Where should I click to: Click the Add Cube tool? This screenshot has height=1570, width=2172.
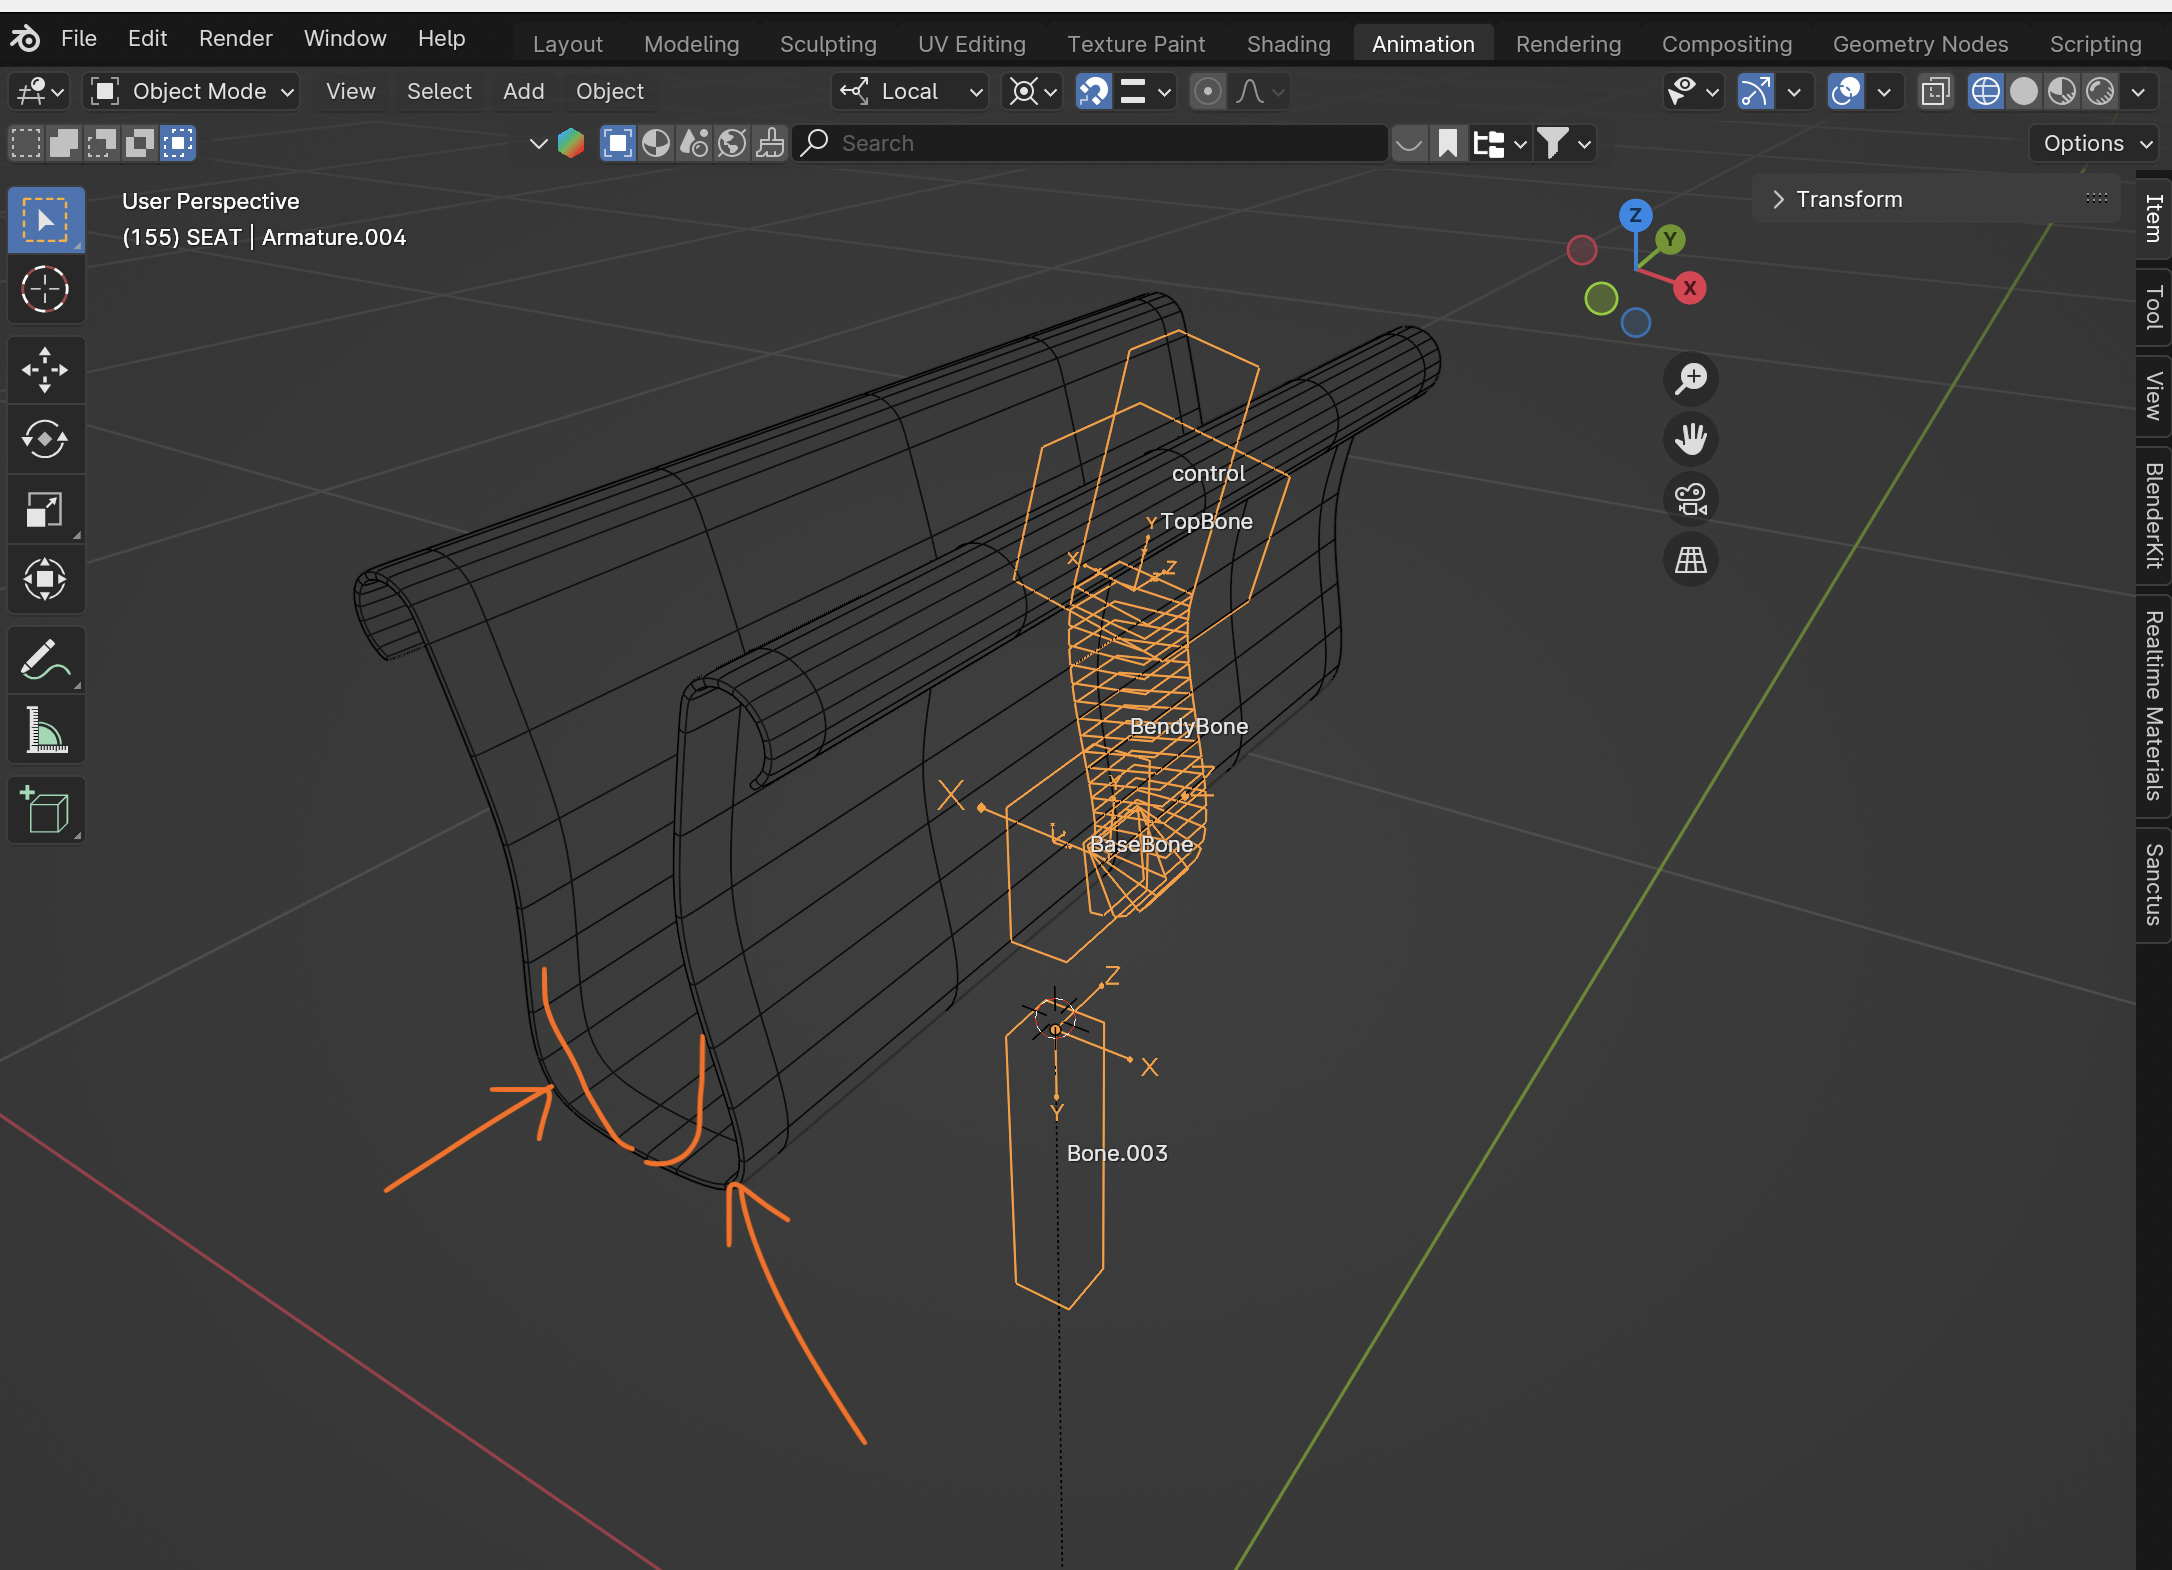point(46,810)
